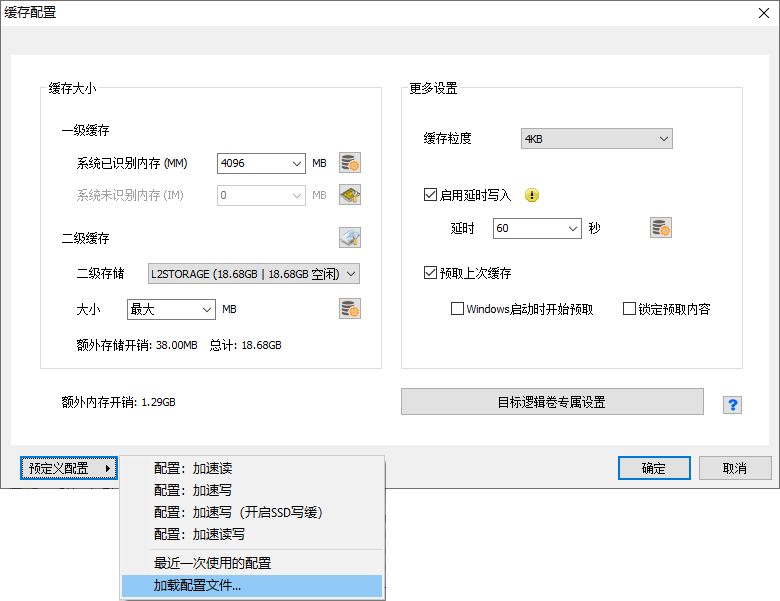The image size is (780, 601).
Task: Toggle the 预取上次缓存 checkbox
Action: [430, 273]
